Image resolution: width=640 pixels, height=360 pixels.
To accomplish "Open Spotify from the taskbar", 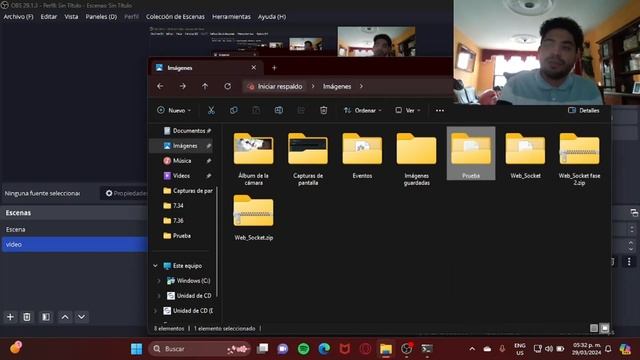I will coord(303,349).
